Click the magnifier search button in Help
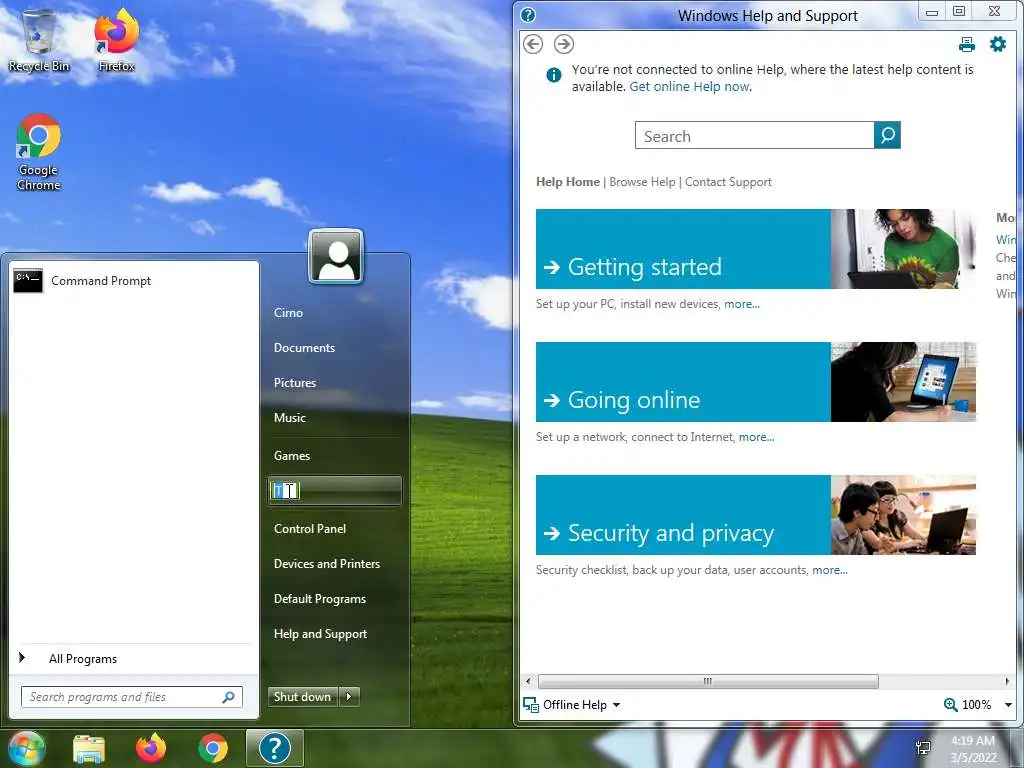 coord(887,135)
